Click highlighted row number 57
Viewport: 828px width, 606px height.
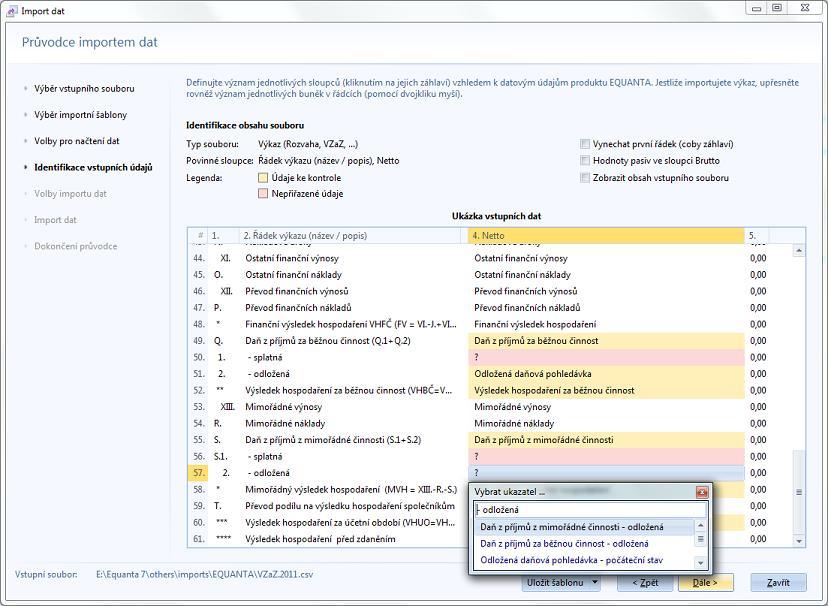(x=198, y=473)
